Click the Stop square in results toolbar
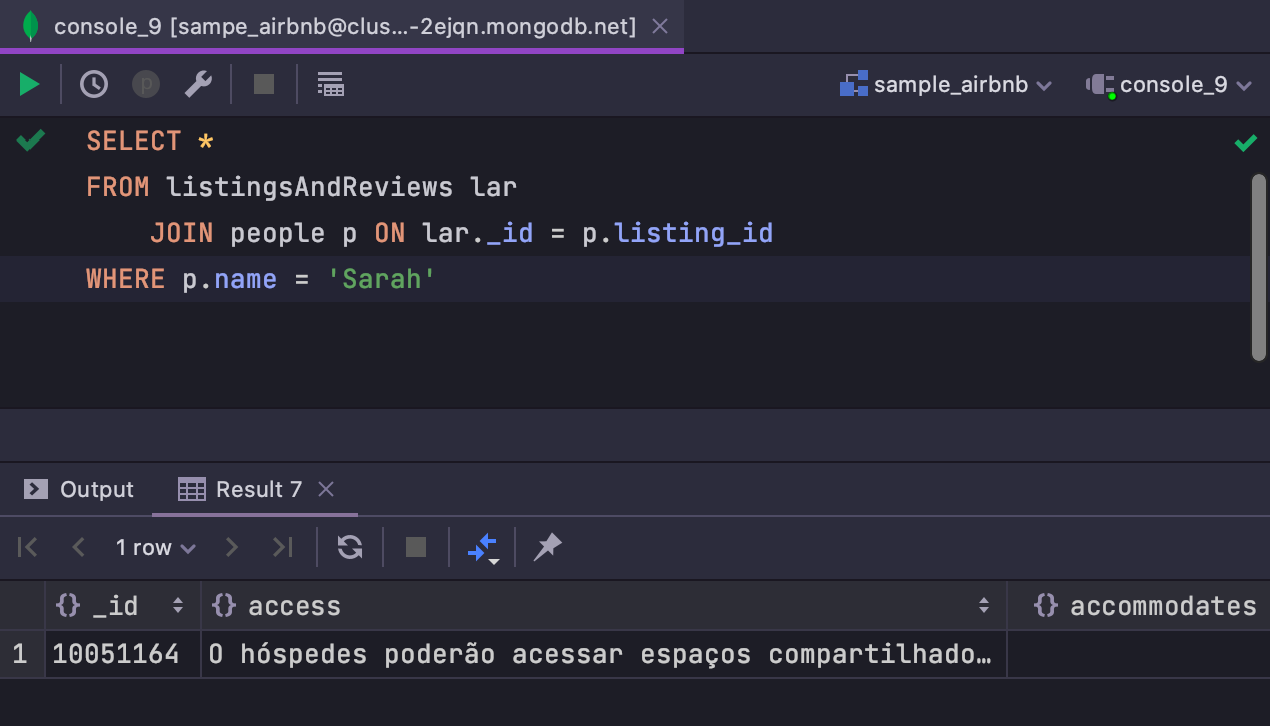This screenshot has height=726, width=1270. click(x=416, y=547)
